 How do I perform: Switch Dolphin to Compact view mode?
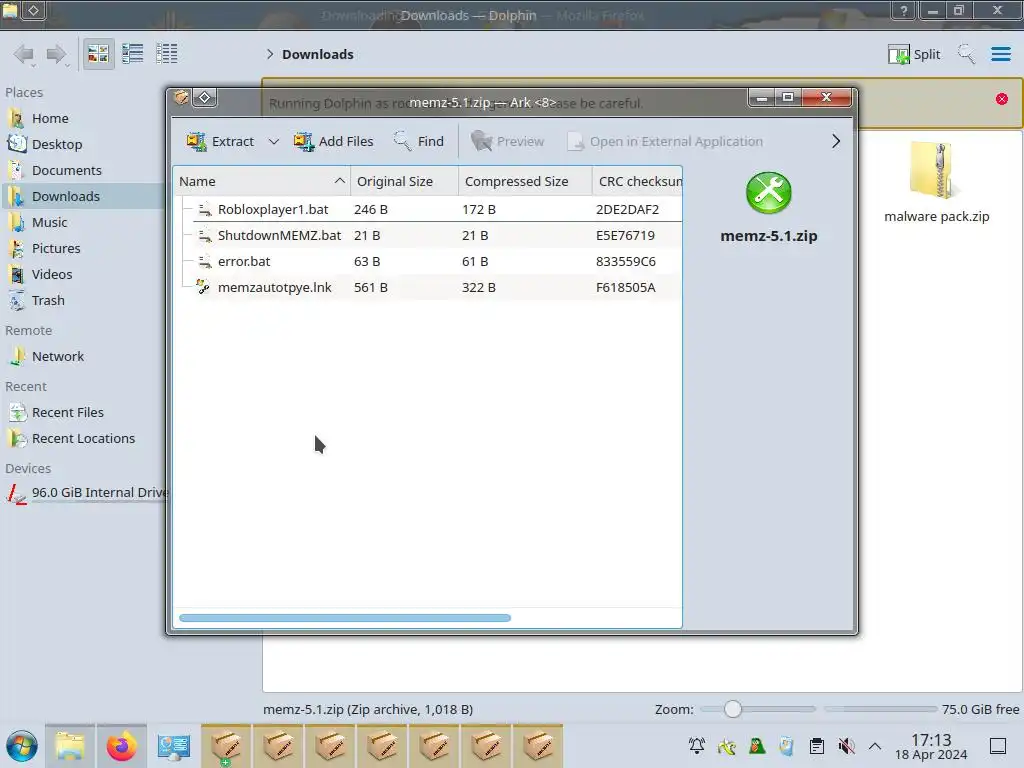(133, 54)
